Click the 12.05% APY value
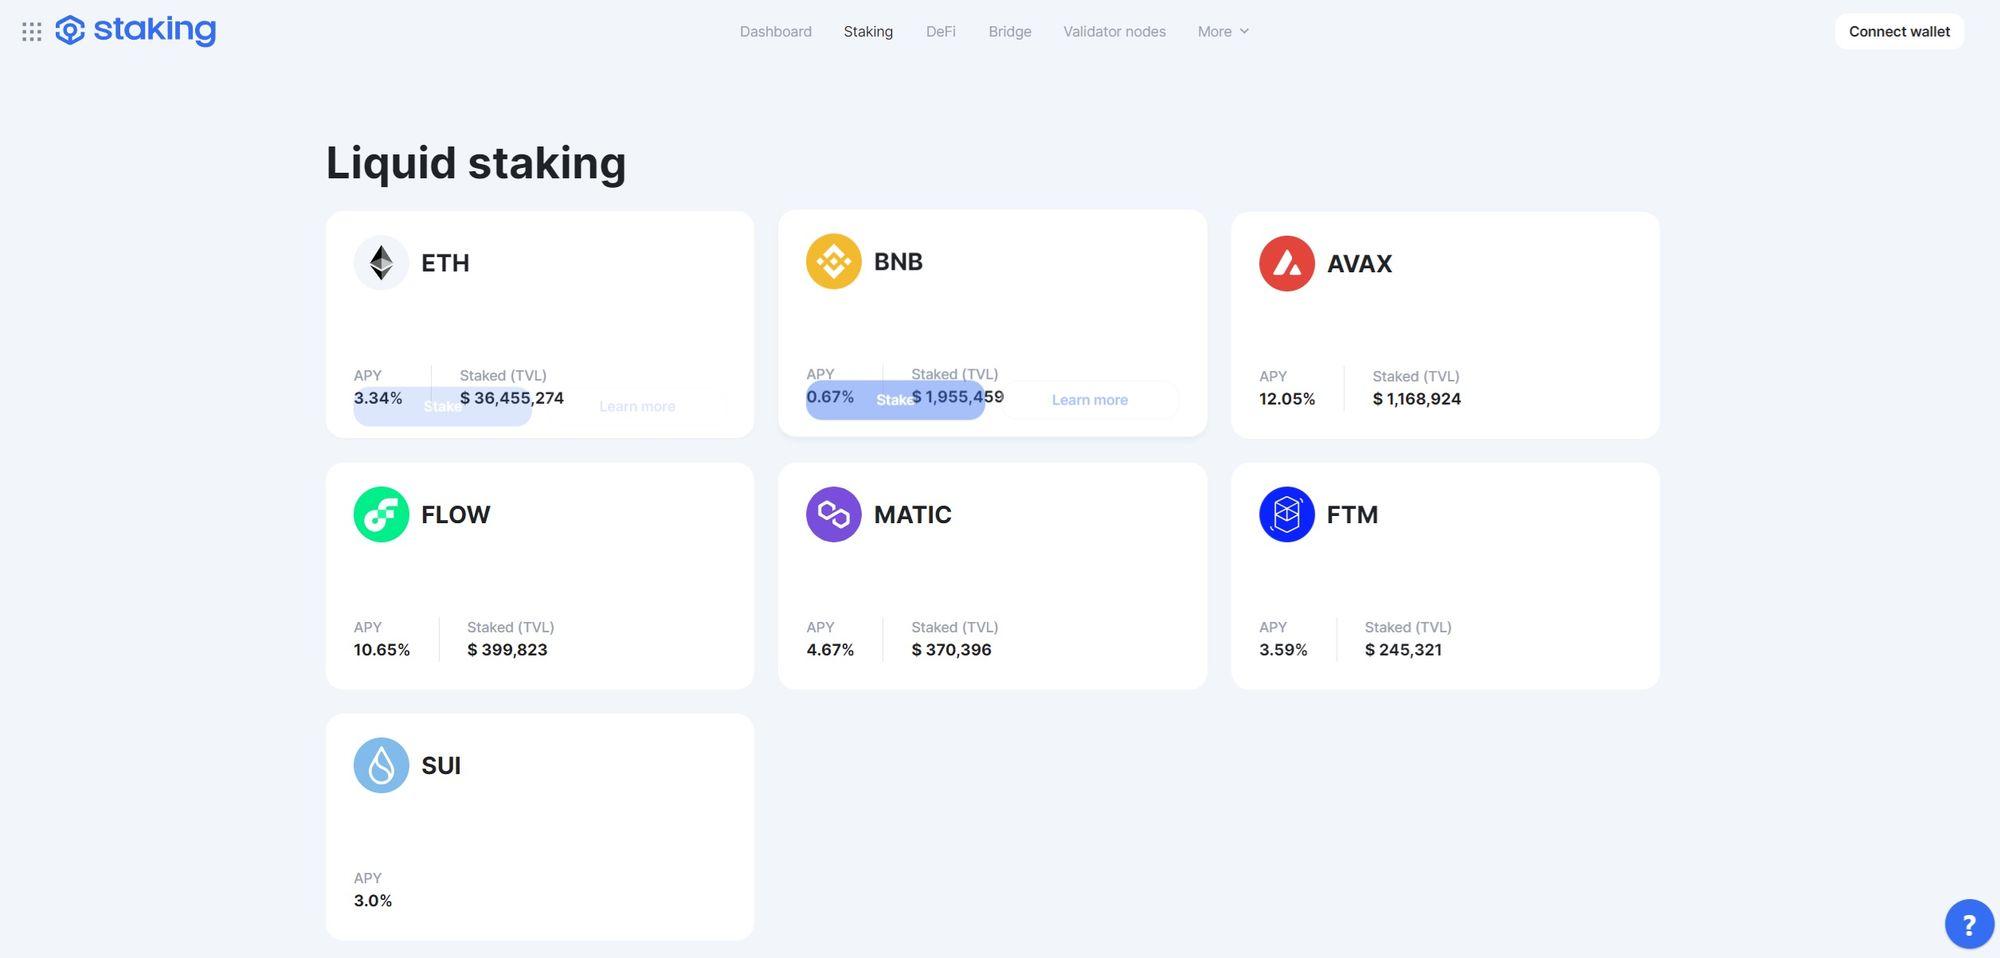 1287,399
